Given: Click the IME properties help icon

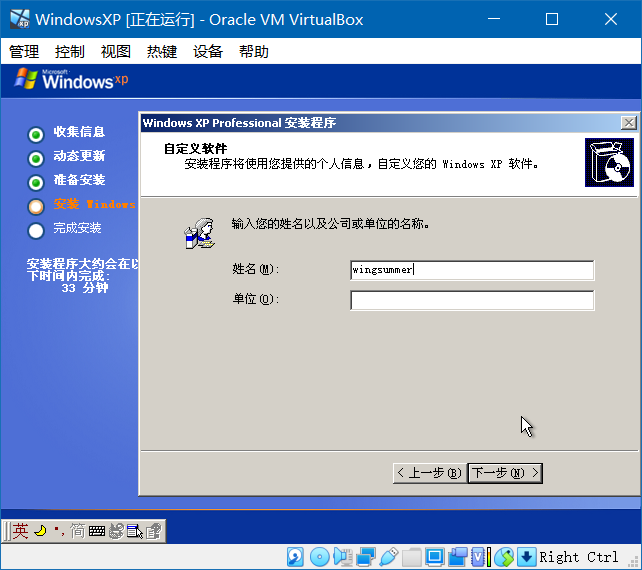Looking at the screenshot, I should click(154, 532).
